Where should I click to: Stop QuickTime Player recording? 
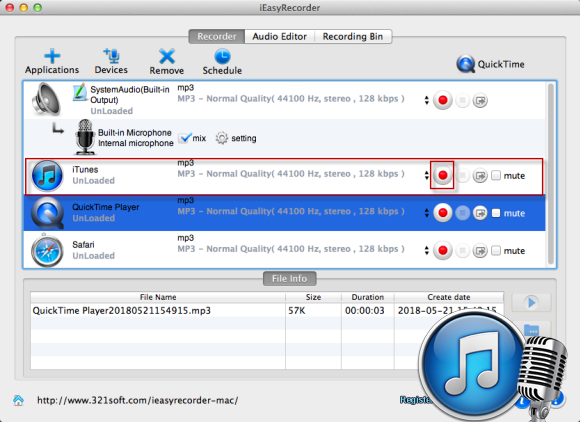pyautogui.click(x=462, y=213)
